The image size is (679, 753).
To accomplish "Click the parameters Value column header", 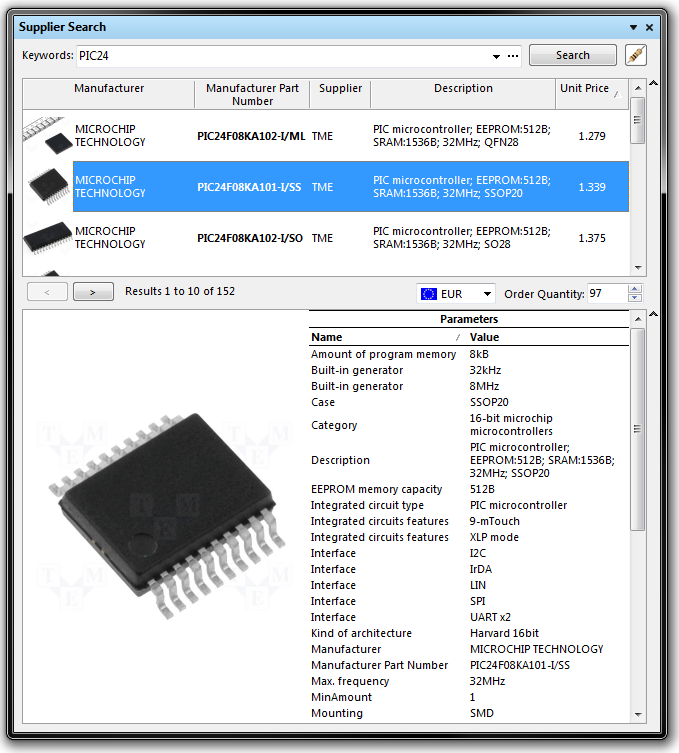I will (548, 337).
